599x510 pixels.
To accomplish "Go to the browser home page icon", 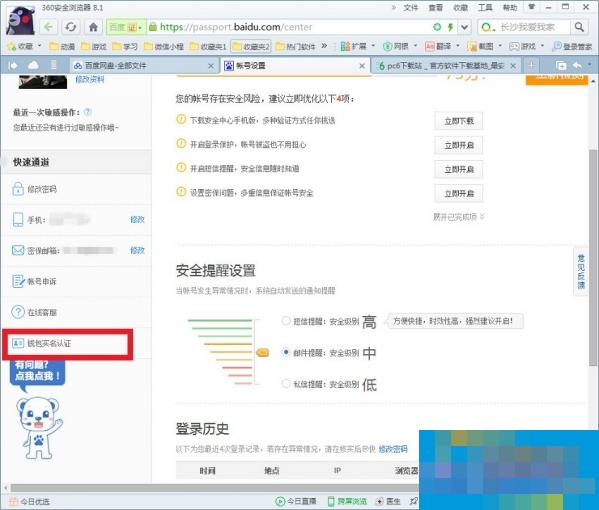I will click(93, 27).
